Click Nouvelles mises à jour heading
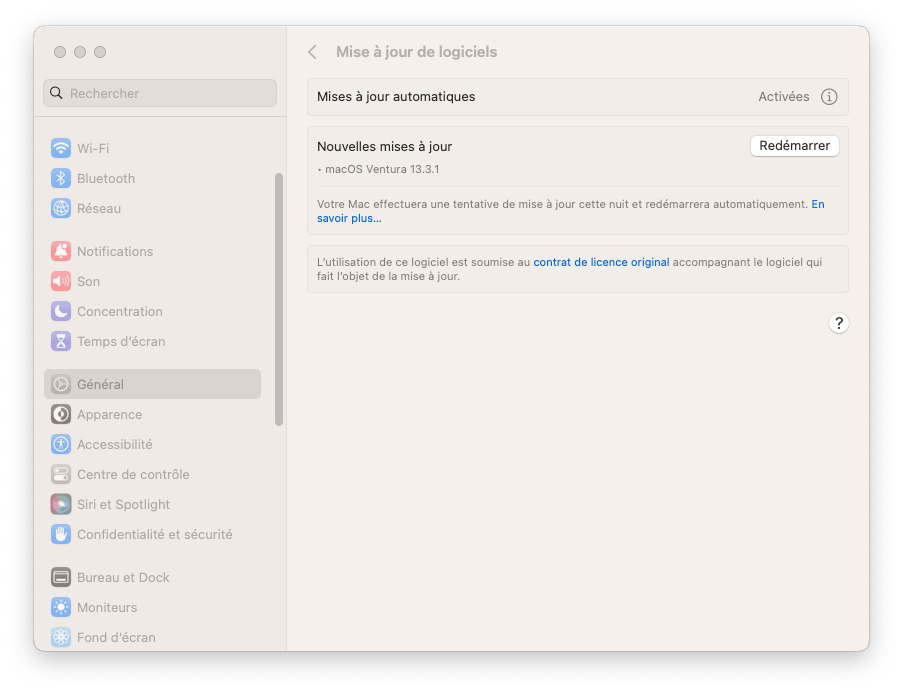Viewport: 903px width, 693px height. click(x=385, y=146)
